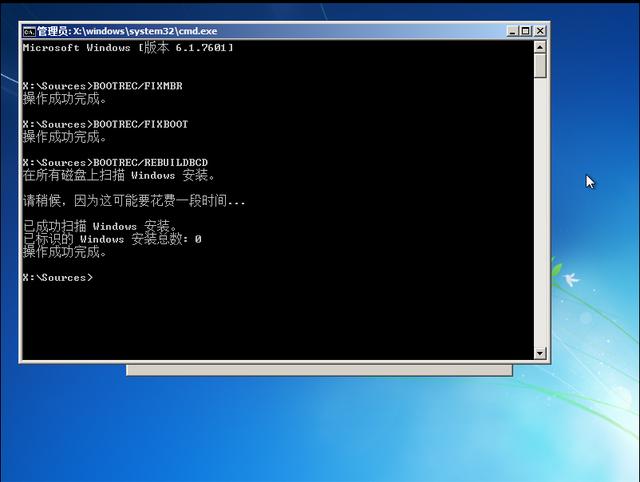640x482 pixels.
Task: Click the "Microsoft Windows [版本 6.1.7601]" line
Action: click(x=128, y=48)
